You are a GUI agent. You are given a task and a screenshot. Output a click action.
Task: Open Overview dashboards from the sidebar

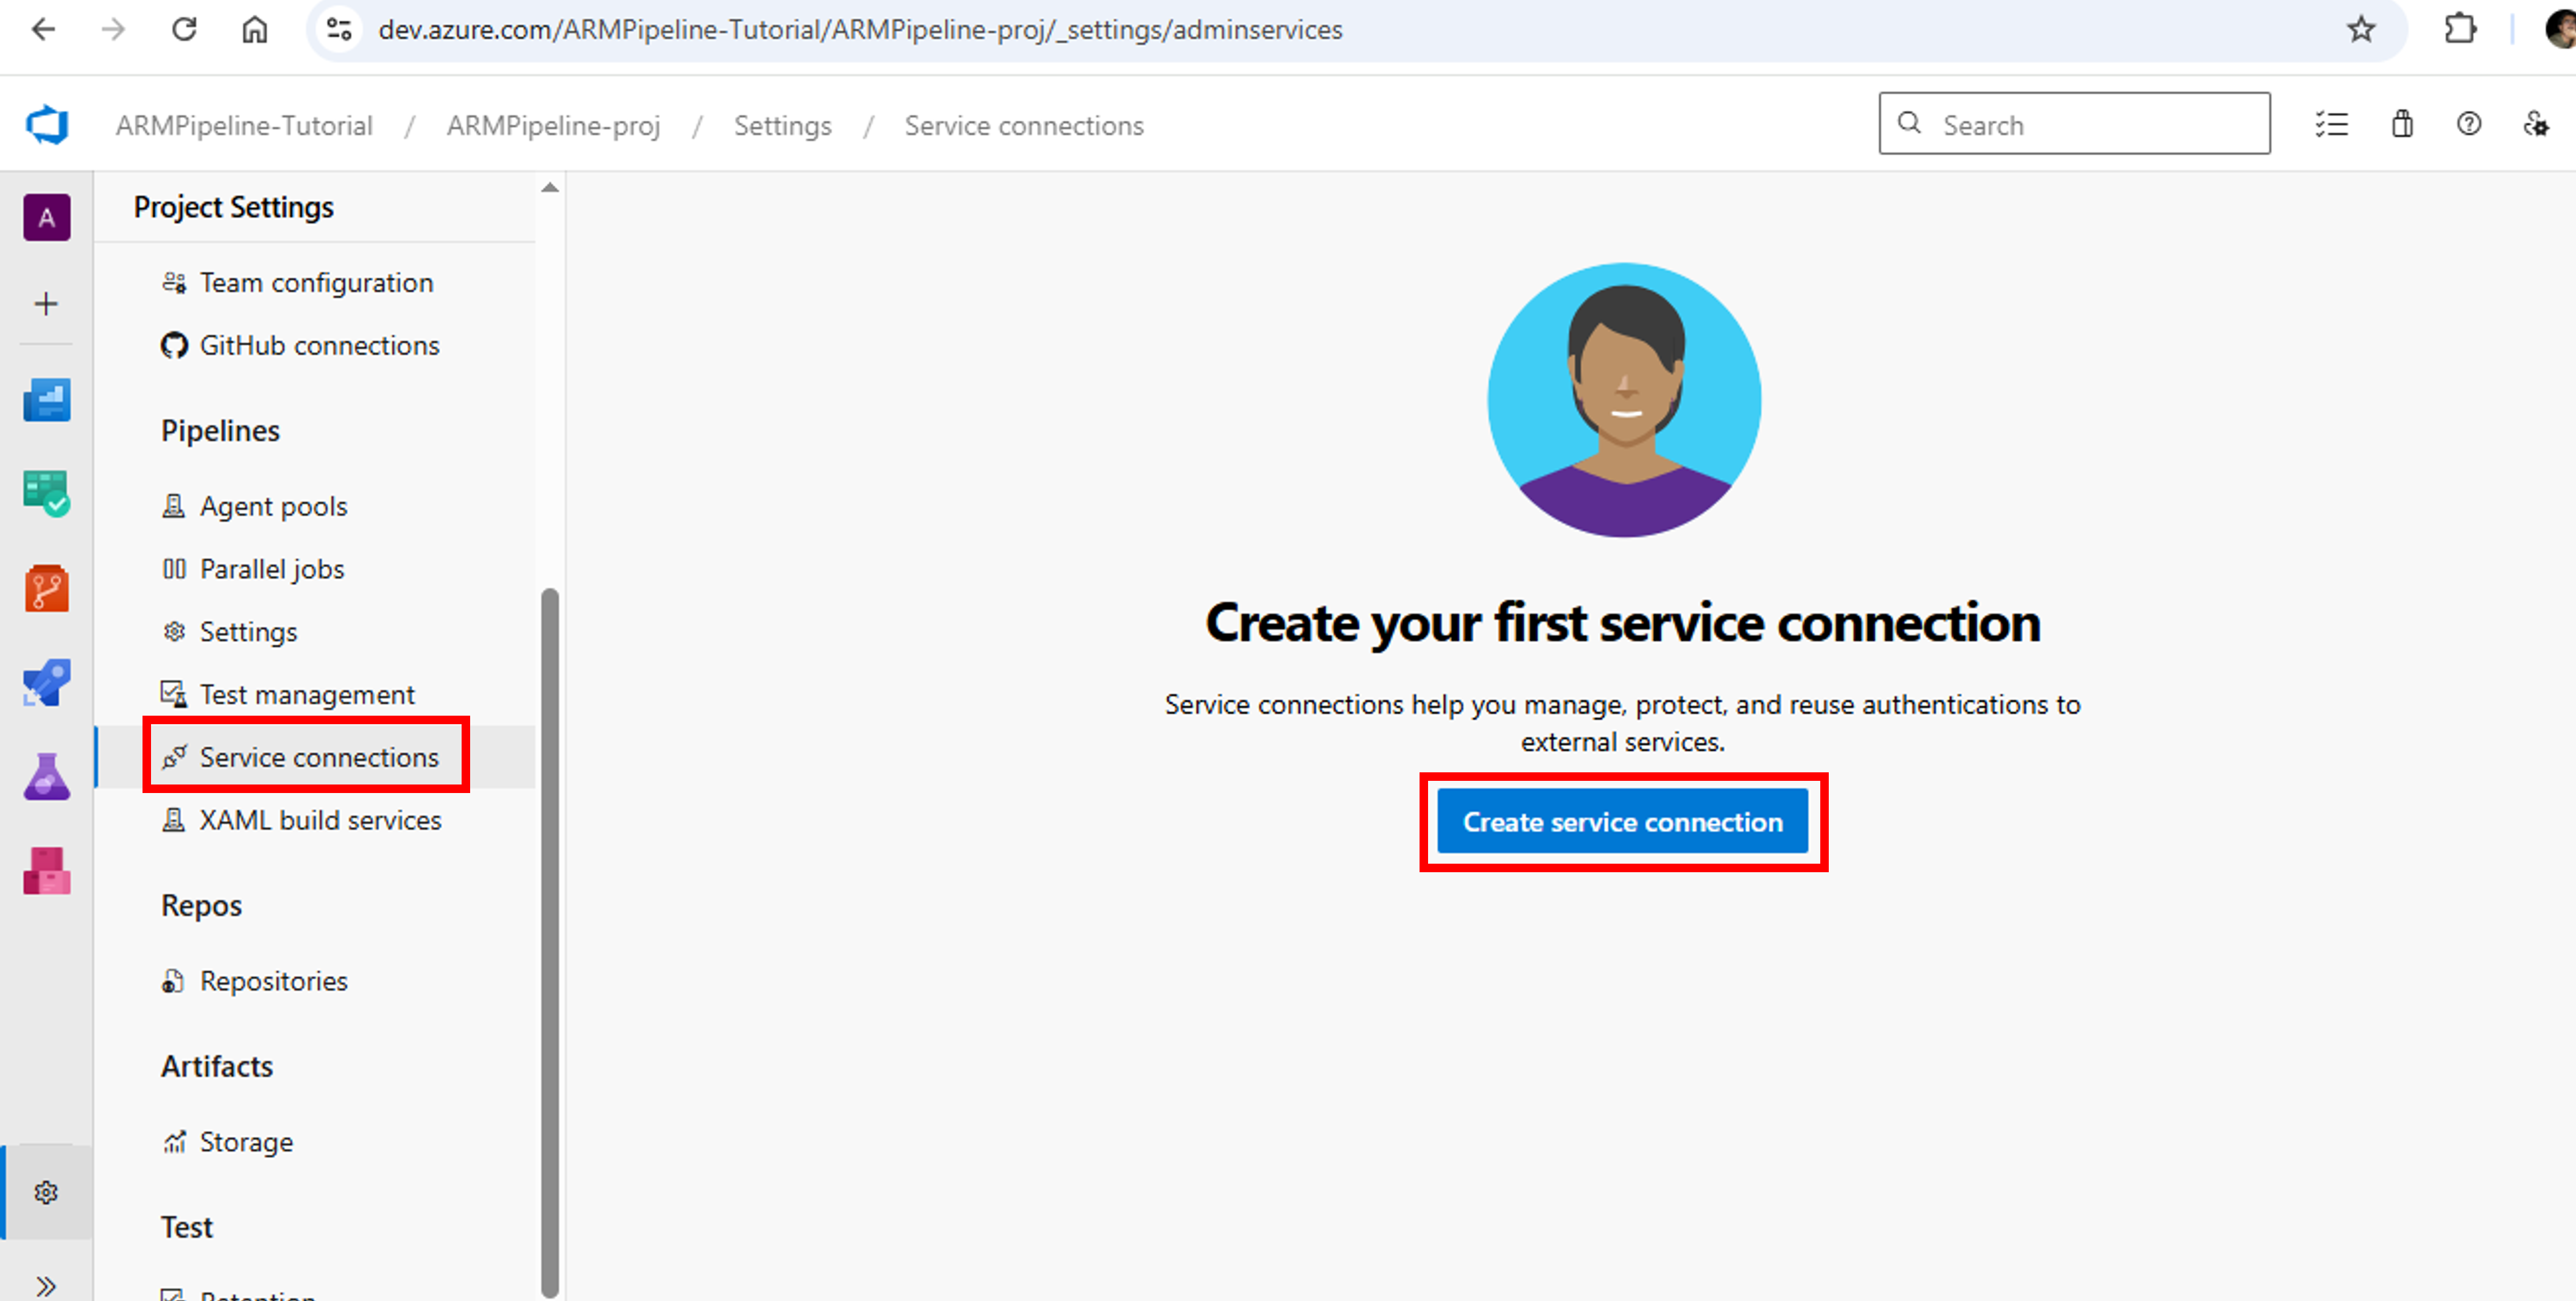pos(46,399)
